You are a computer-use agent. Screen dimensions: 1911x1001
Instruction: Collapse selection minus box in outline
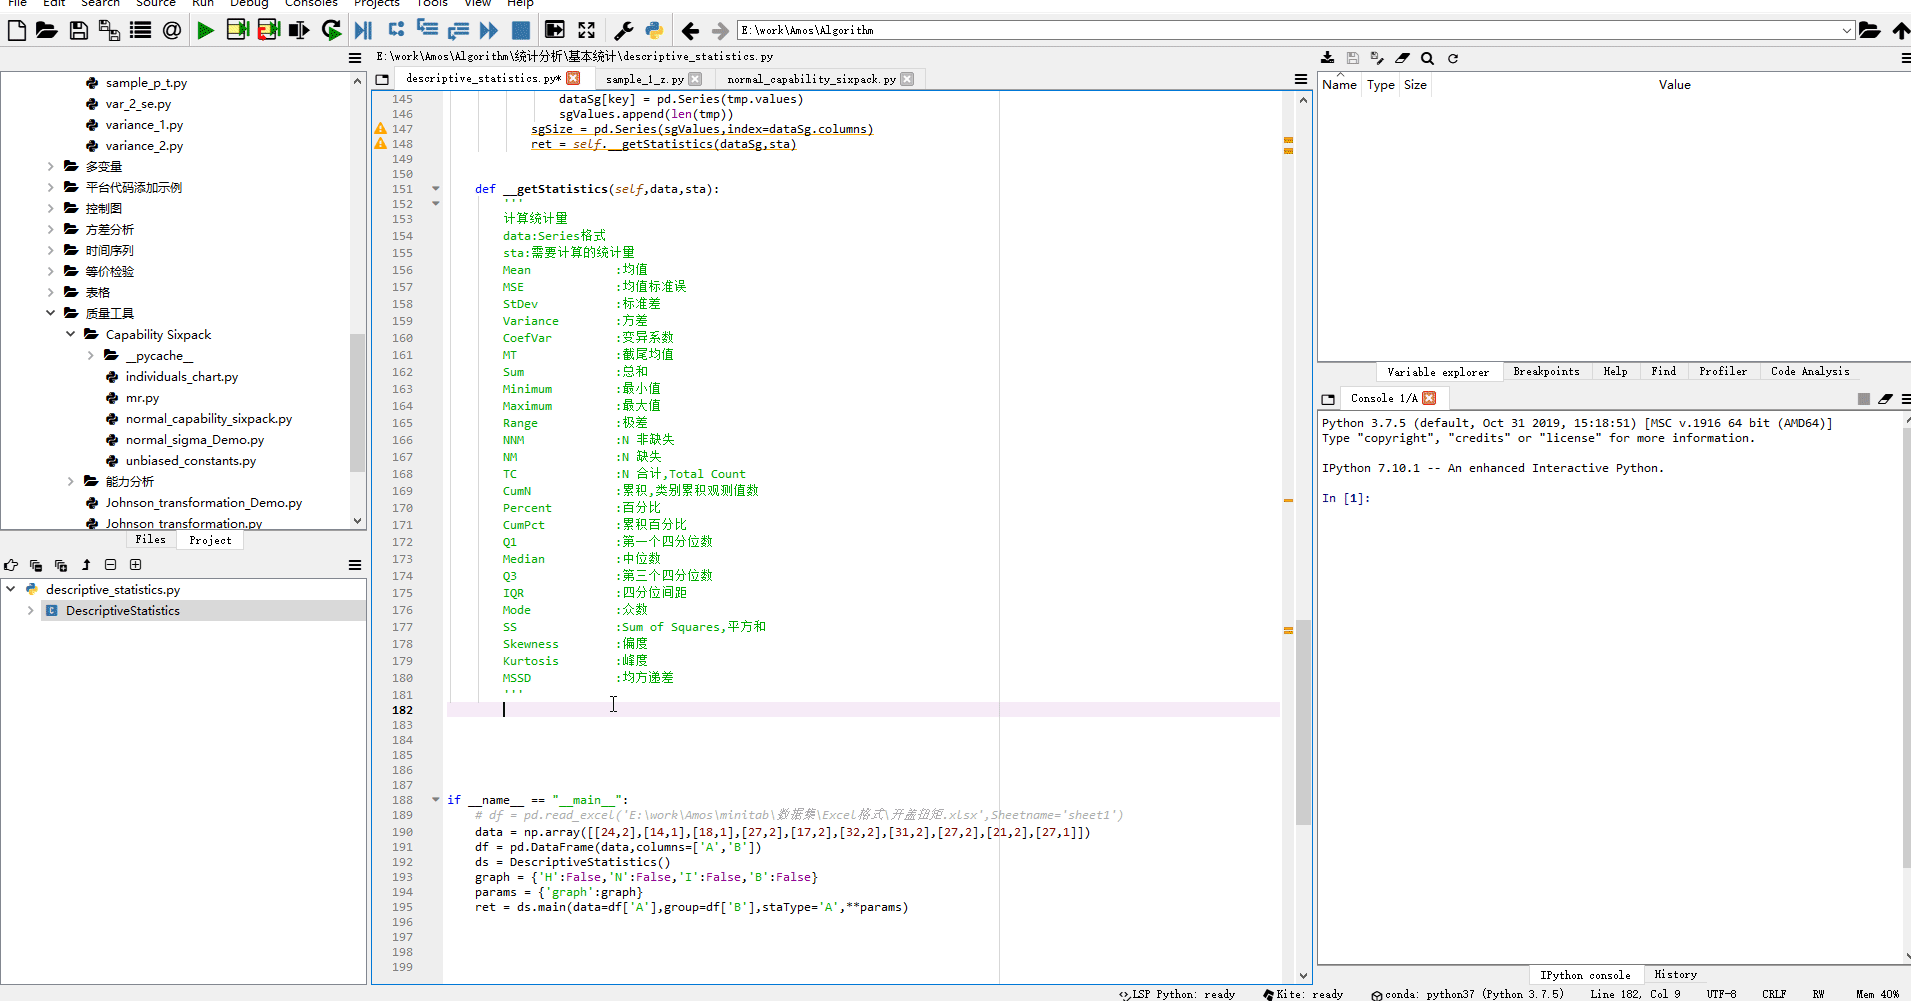[x=111, y=565]
